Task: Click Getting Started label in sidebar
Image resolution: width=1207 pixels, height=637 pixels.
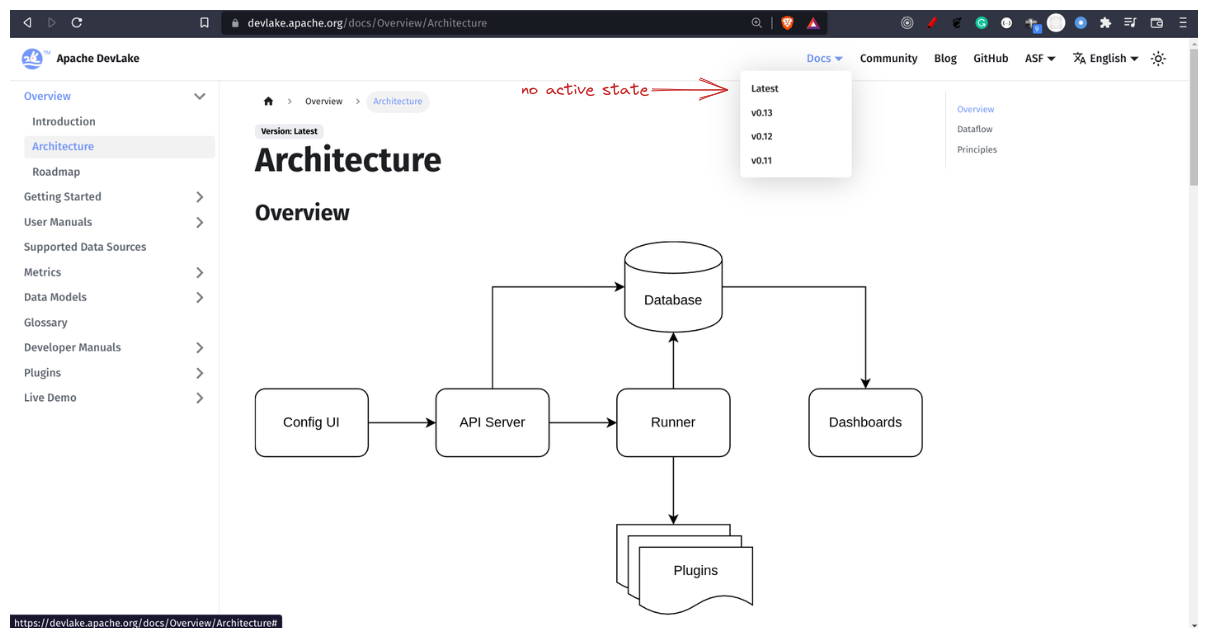Action: pos(62,197)
